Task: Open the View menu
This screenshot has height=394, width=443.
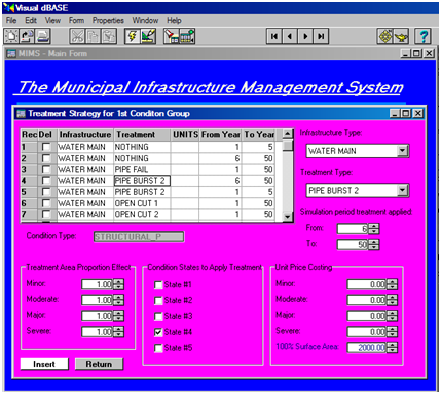Action: point(53,21)
